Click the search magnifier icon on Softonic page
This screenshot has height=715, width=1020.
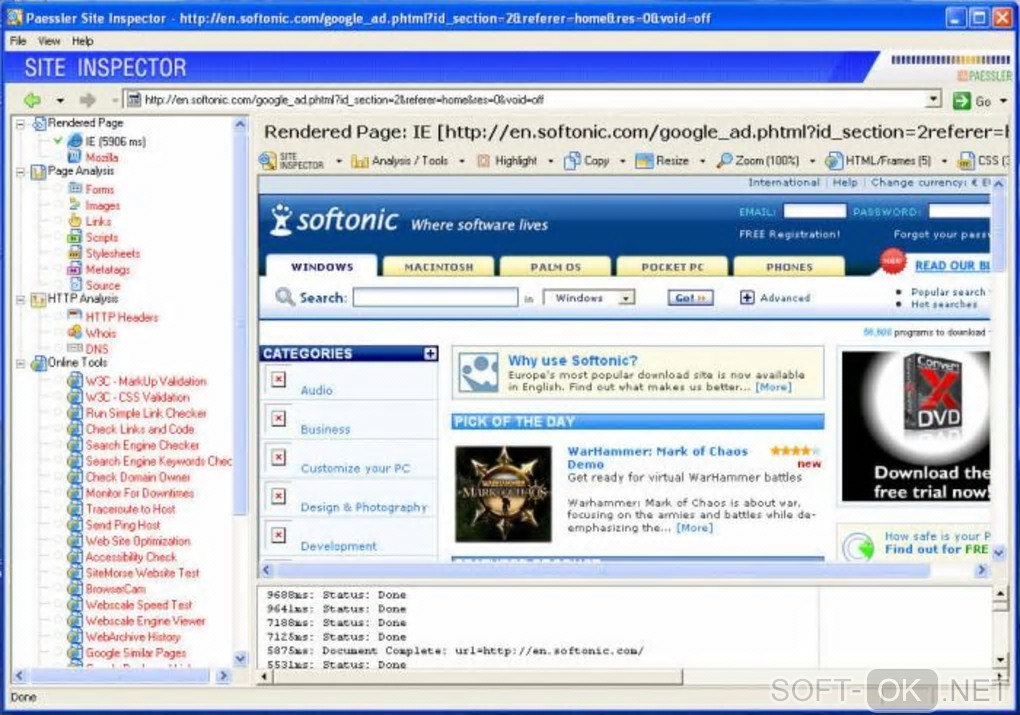(284, 297)
